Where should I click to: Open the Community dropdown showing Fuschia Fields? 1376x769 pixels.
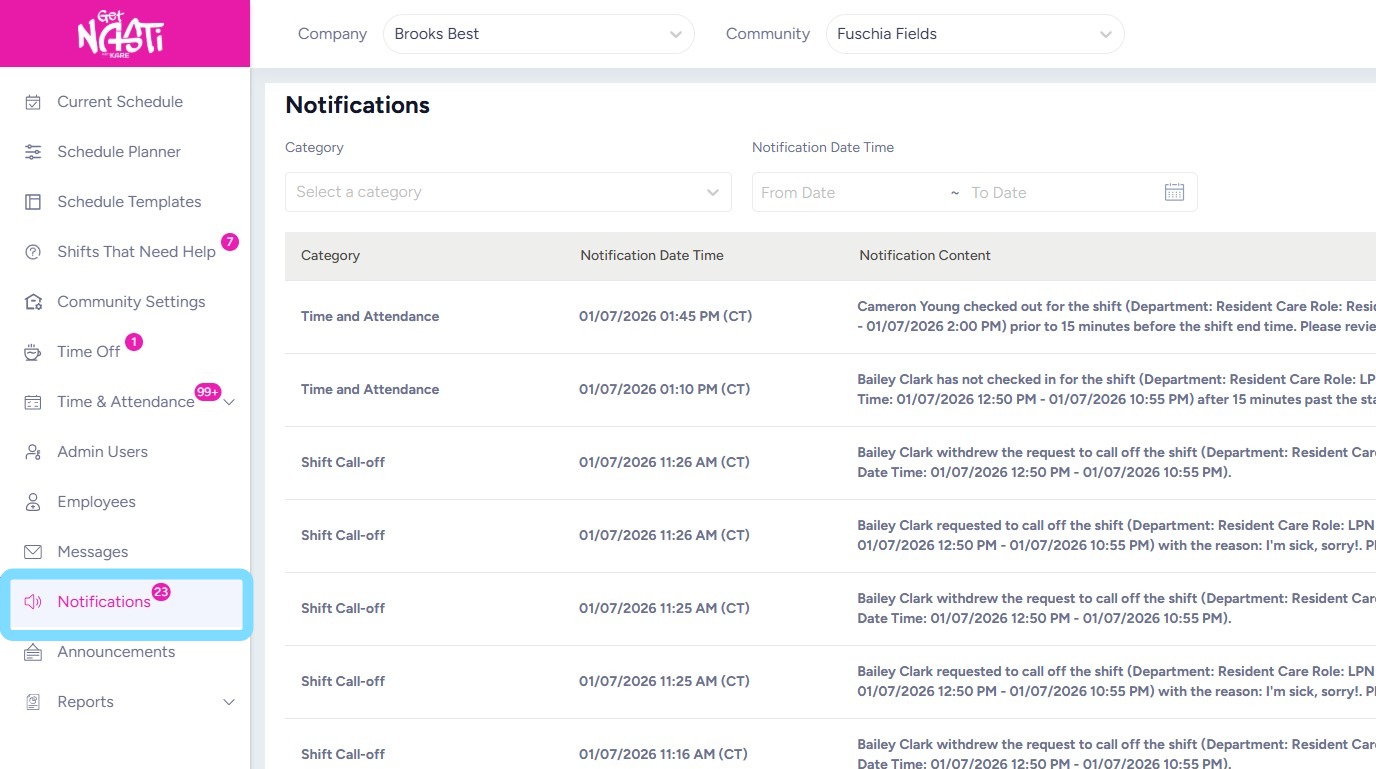pos(974,34)
